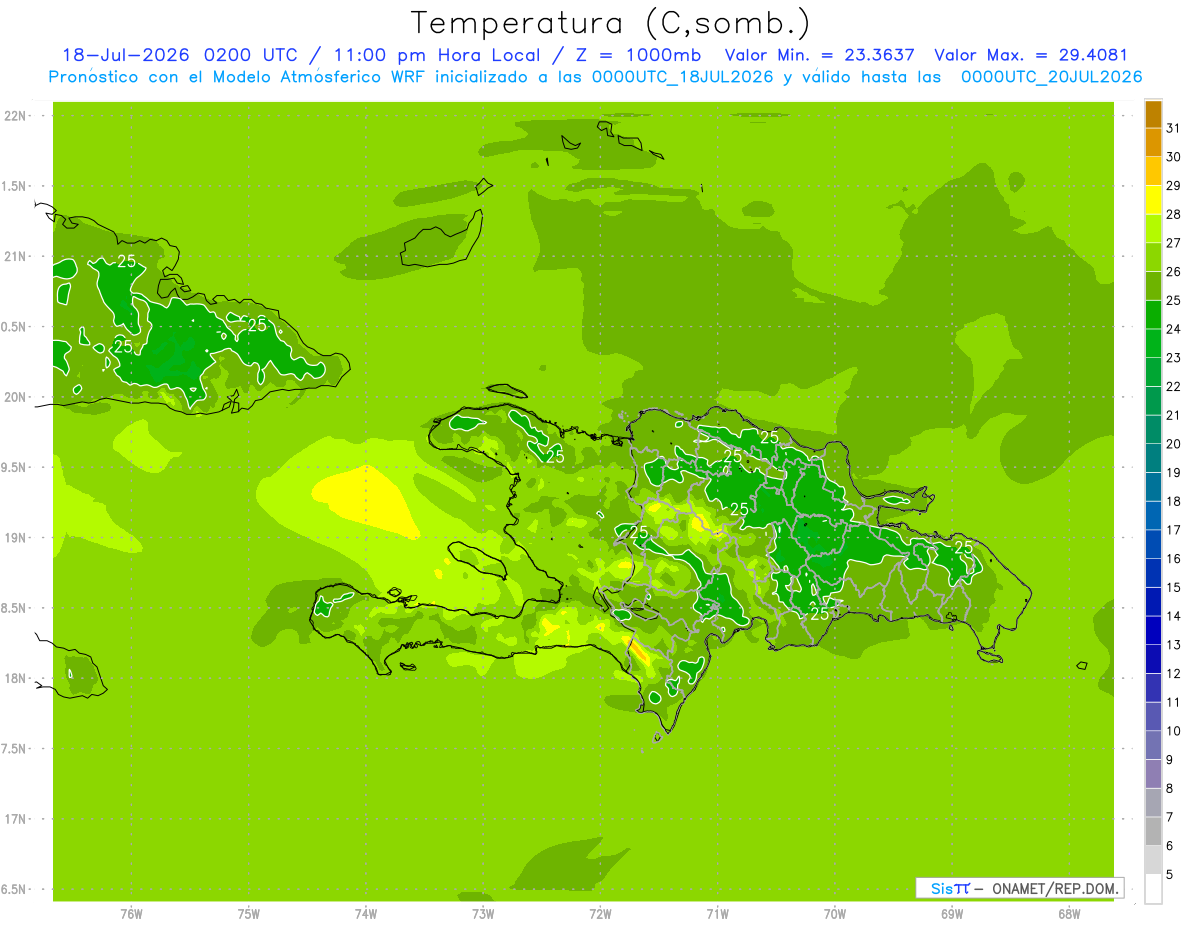Click the legend value '20' on the color scale
This screenshot has height=927, width=1200.
[x=1173, y=444]
